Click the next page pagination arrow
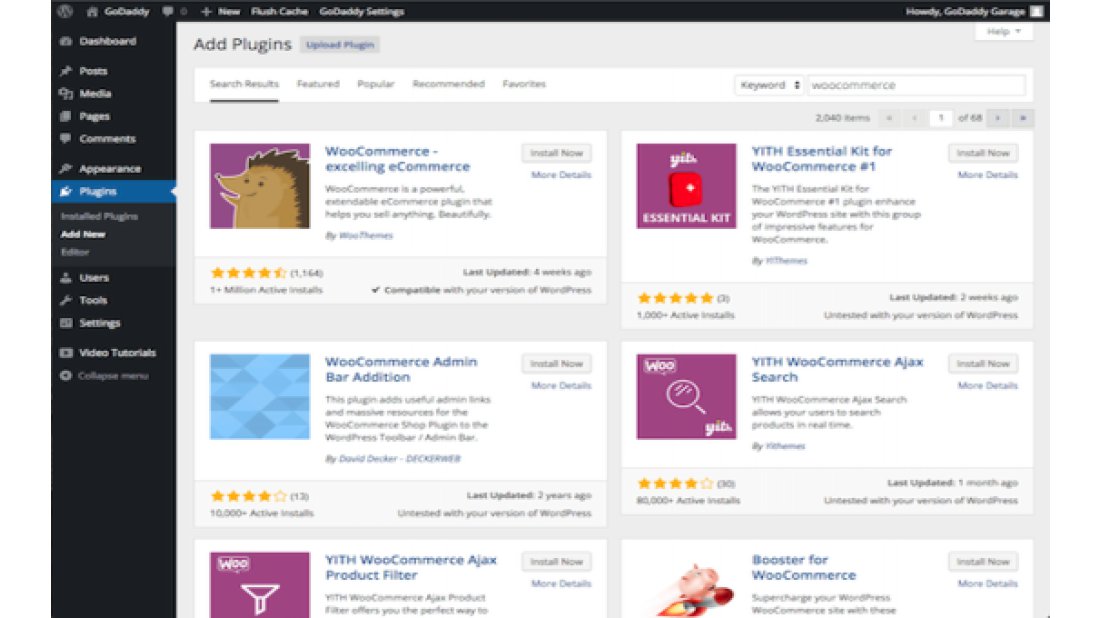1100x618 pixels. tap(997, 117)
